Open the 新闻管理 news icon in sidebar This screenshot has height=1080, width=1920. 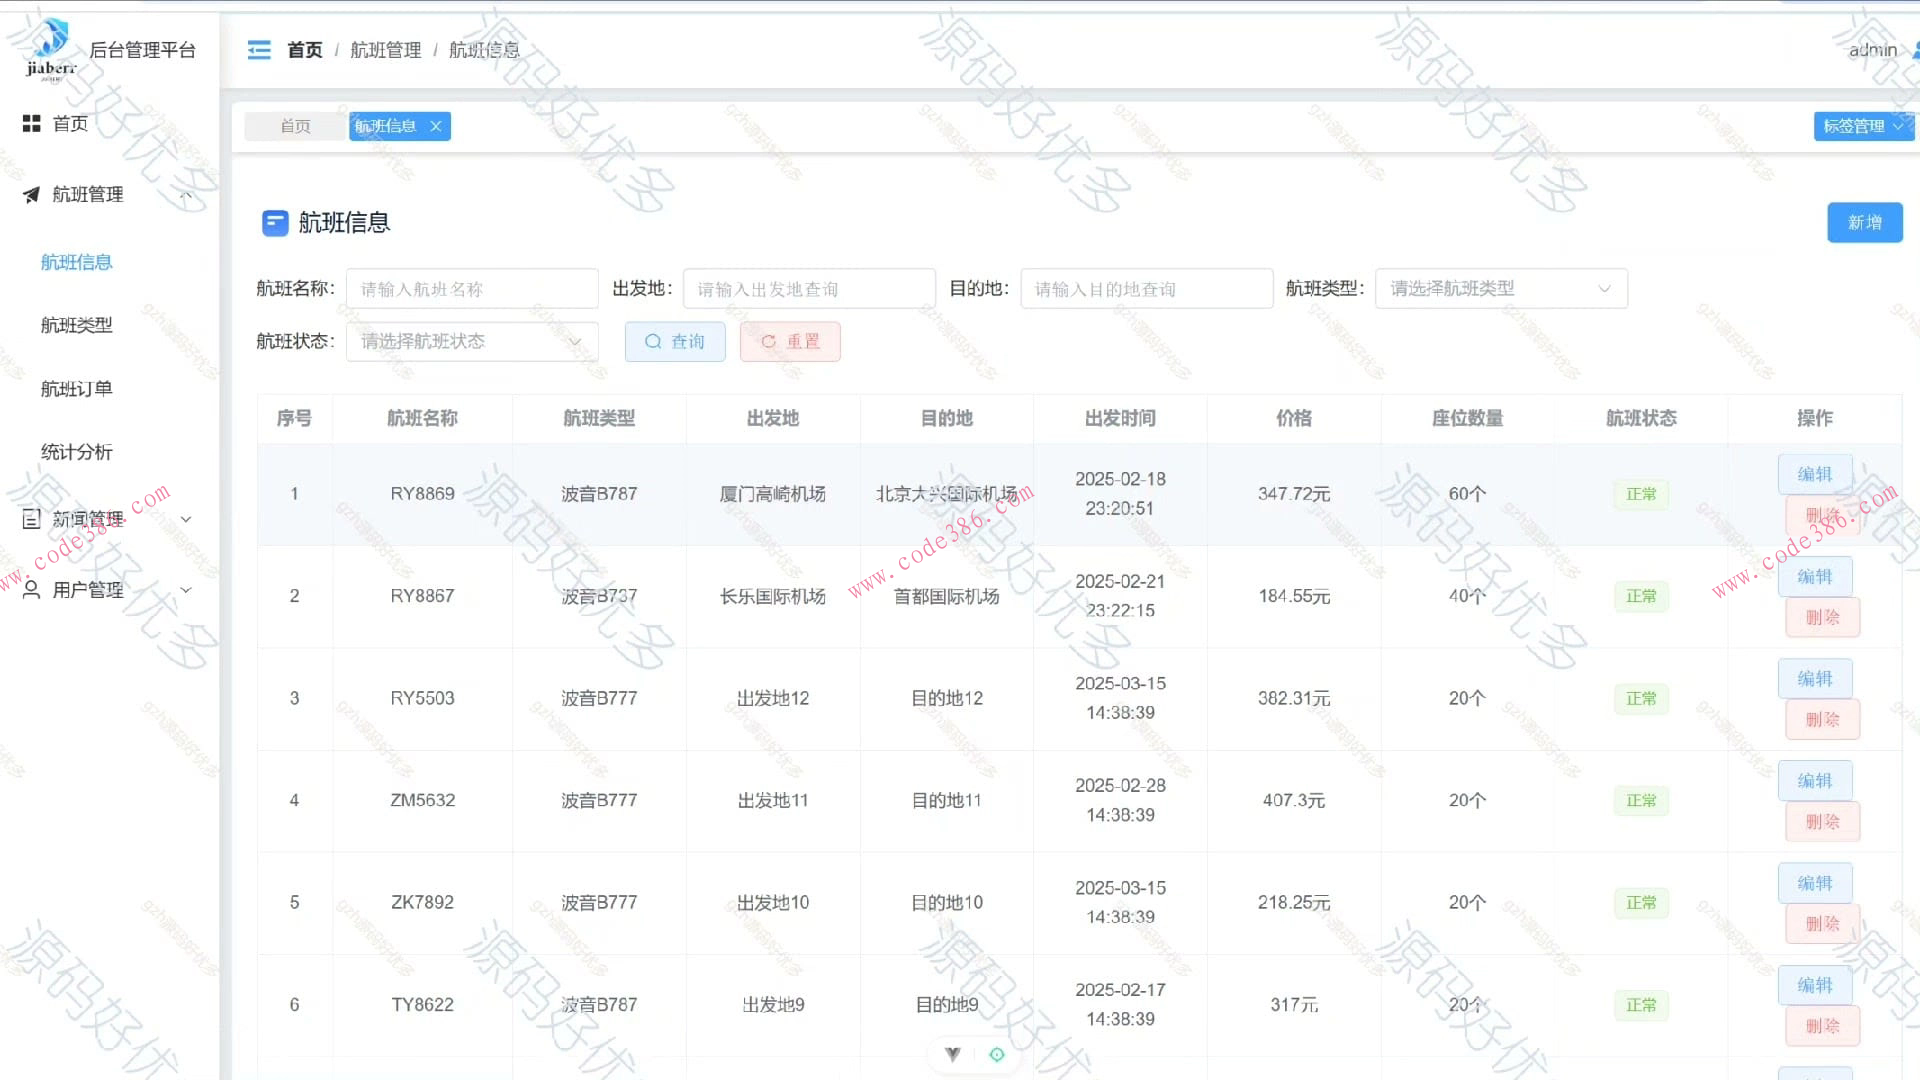coord(30,518)
